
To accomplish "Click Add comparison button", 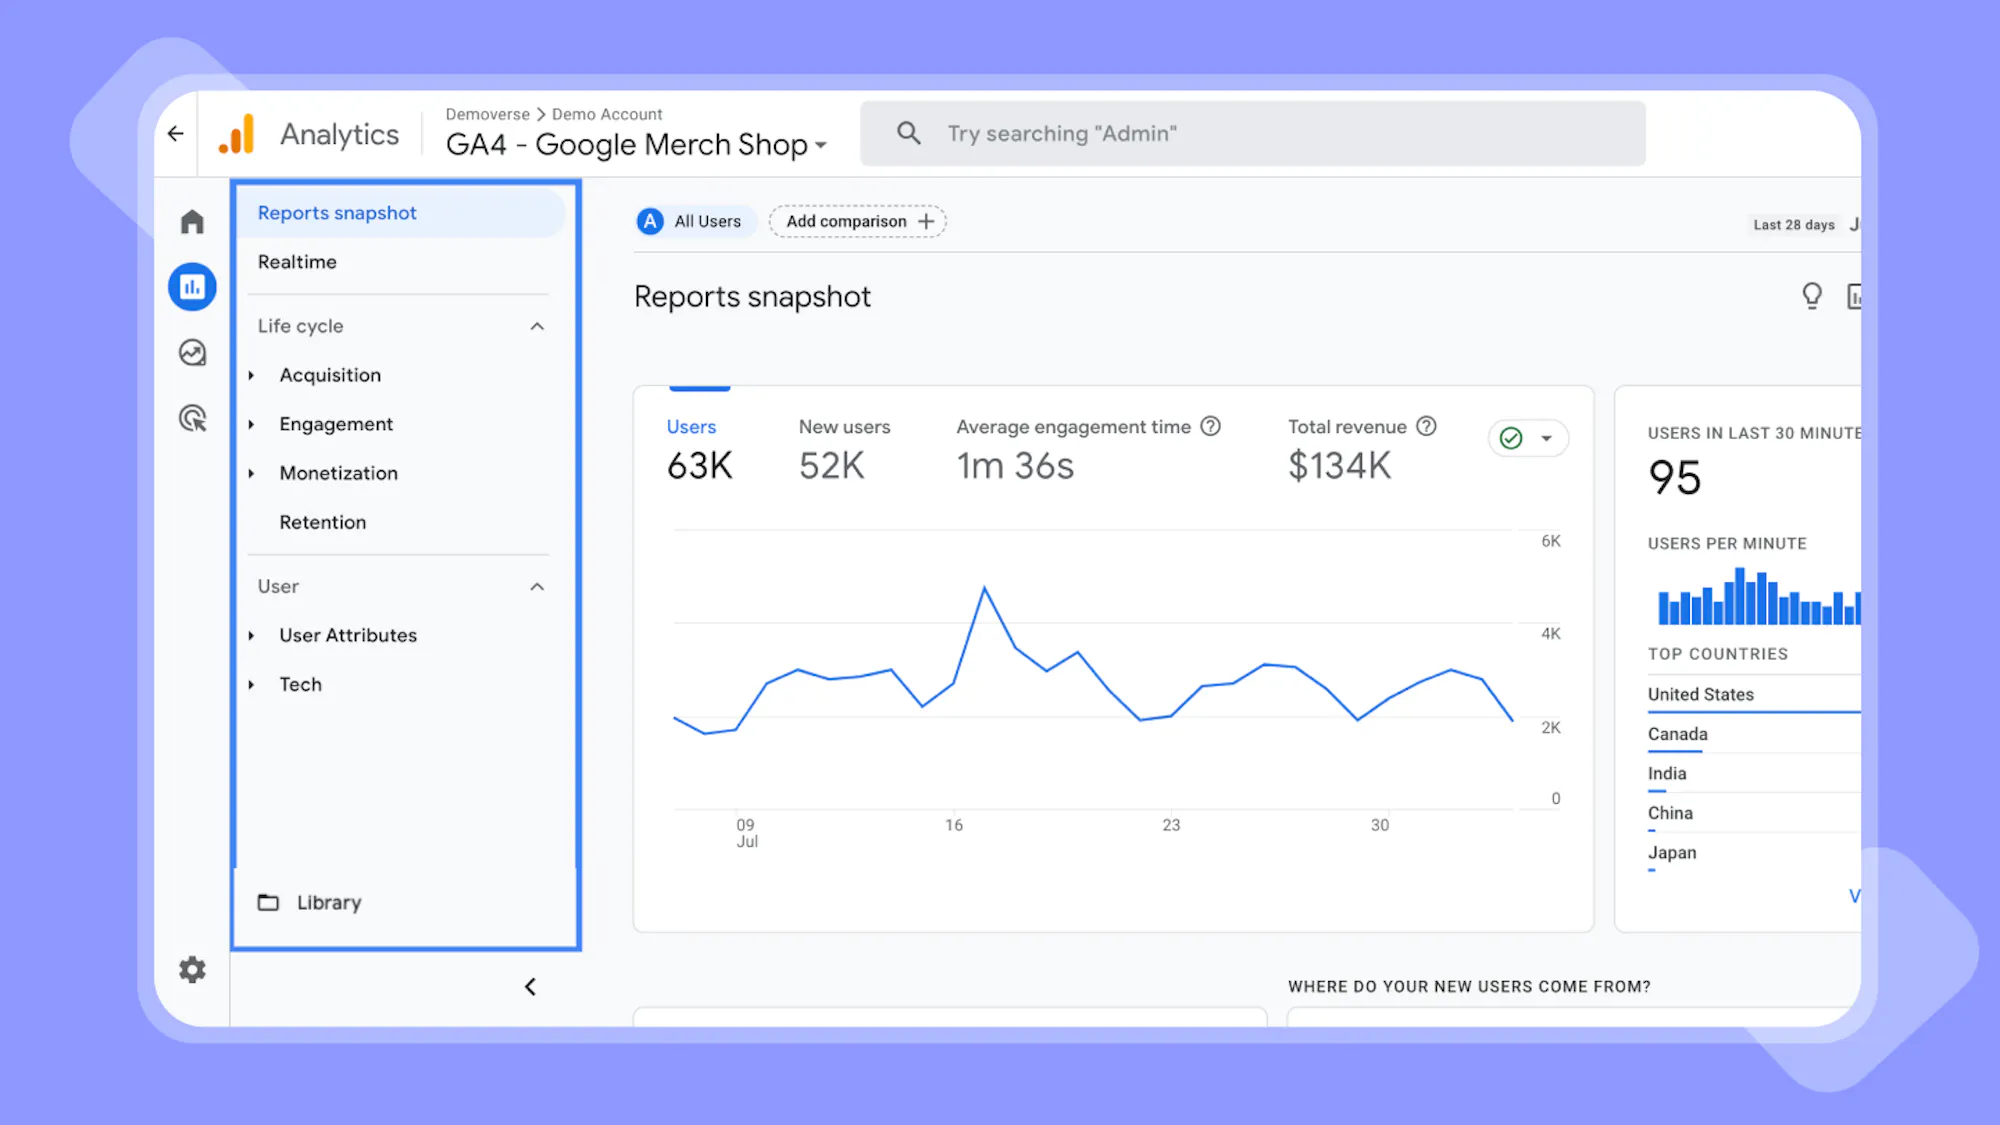I will [858, 221].
